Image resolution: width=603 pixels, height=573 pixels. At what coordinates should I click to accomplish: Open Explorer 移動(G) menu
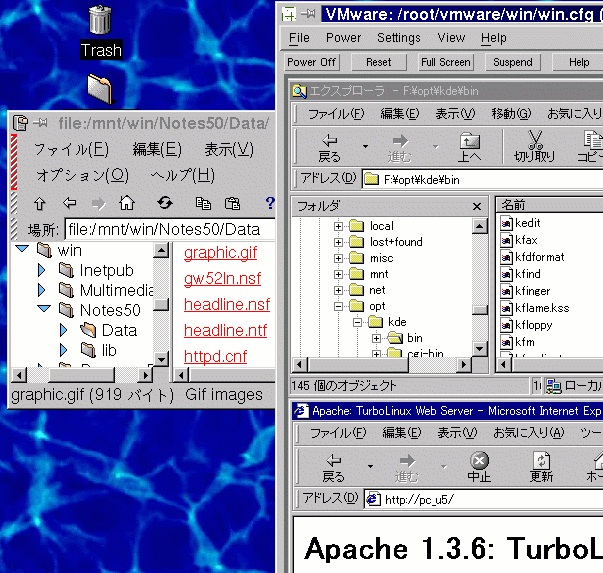point(511,114)
